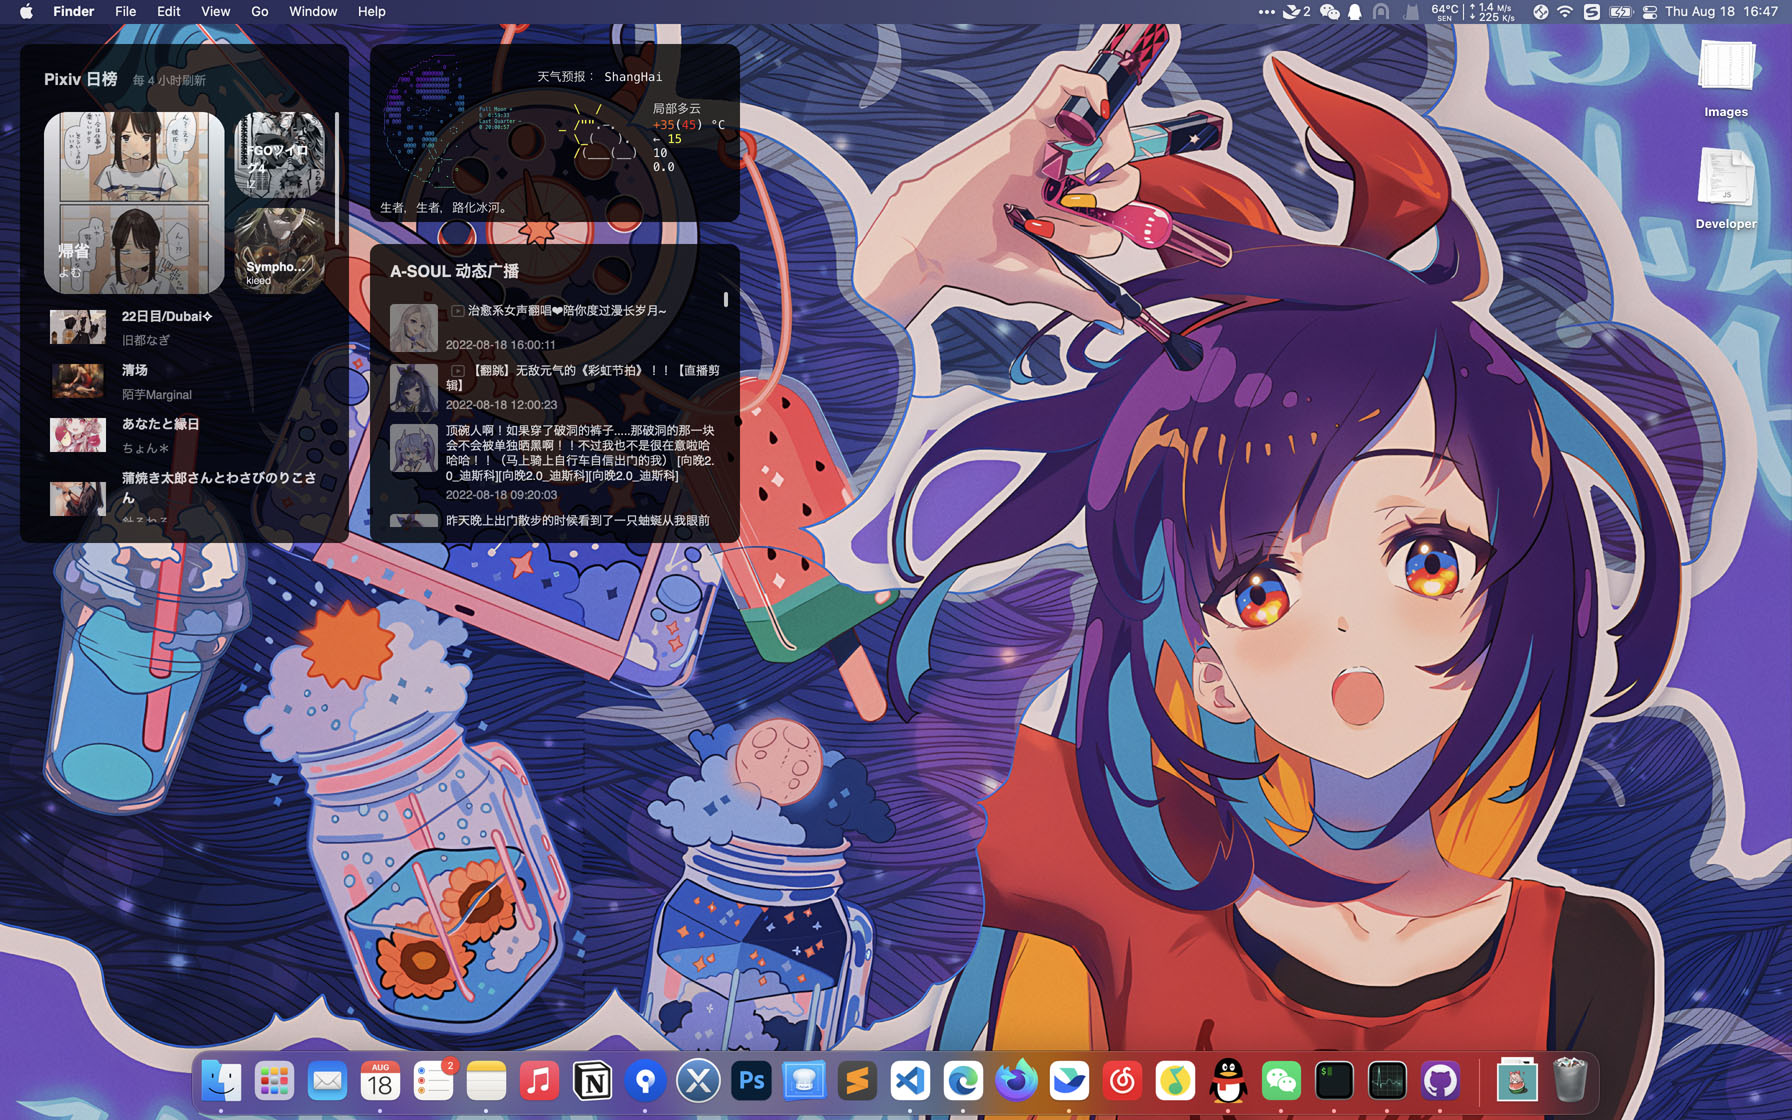Screen dimensions: 1792x1120
Task: Click the QQ penguin status icon
Action: click(x=1355, y=12)
